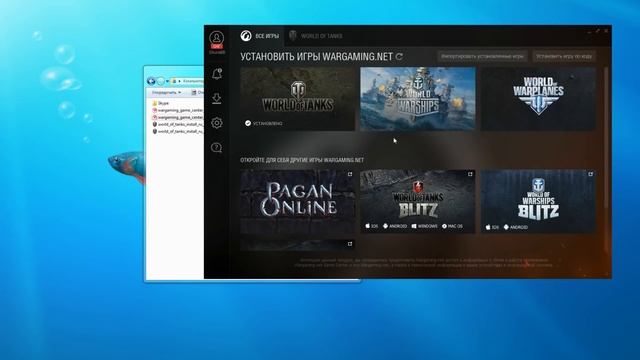Open external link icon on World of Warships Blitz card
Image resolution: width=640 pixels, height=360 pixels.
click(591, 174)
